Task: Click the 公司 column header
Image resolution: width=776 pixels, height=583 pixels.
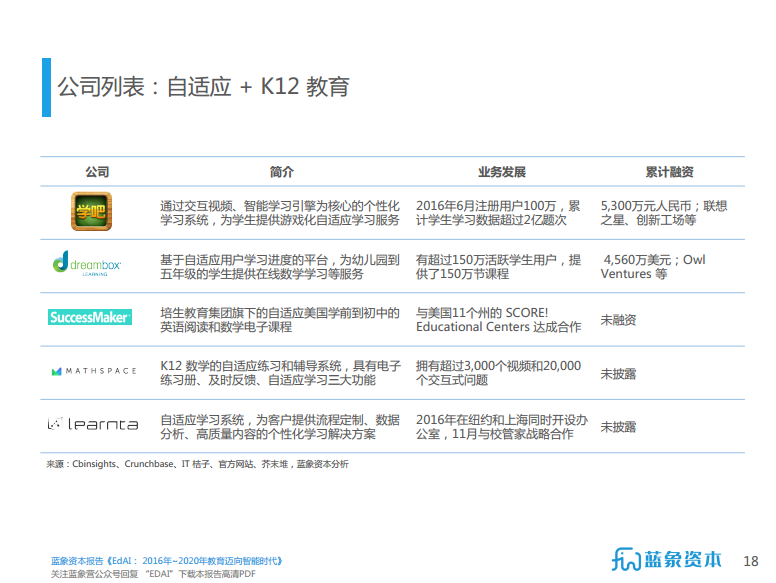Action: 97,172
